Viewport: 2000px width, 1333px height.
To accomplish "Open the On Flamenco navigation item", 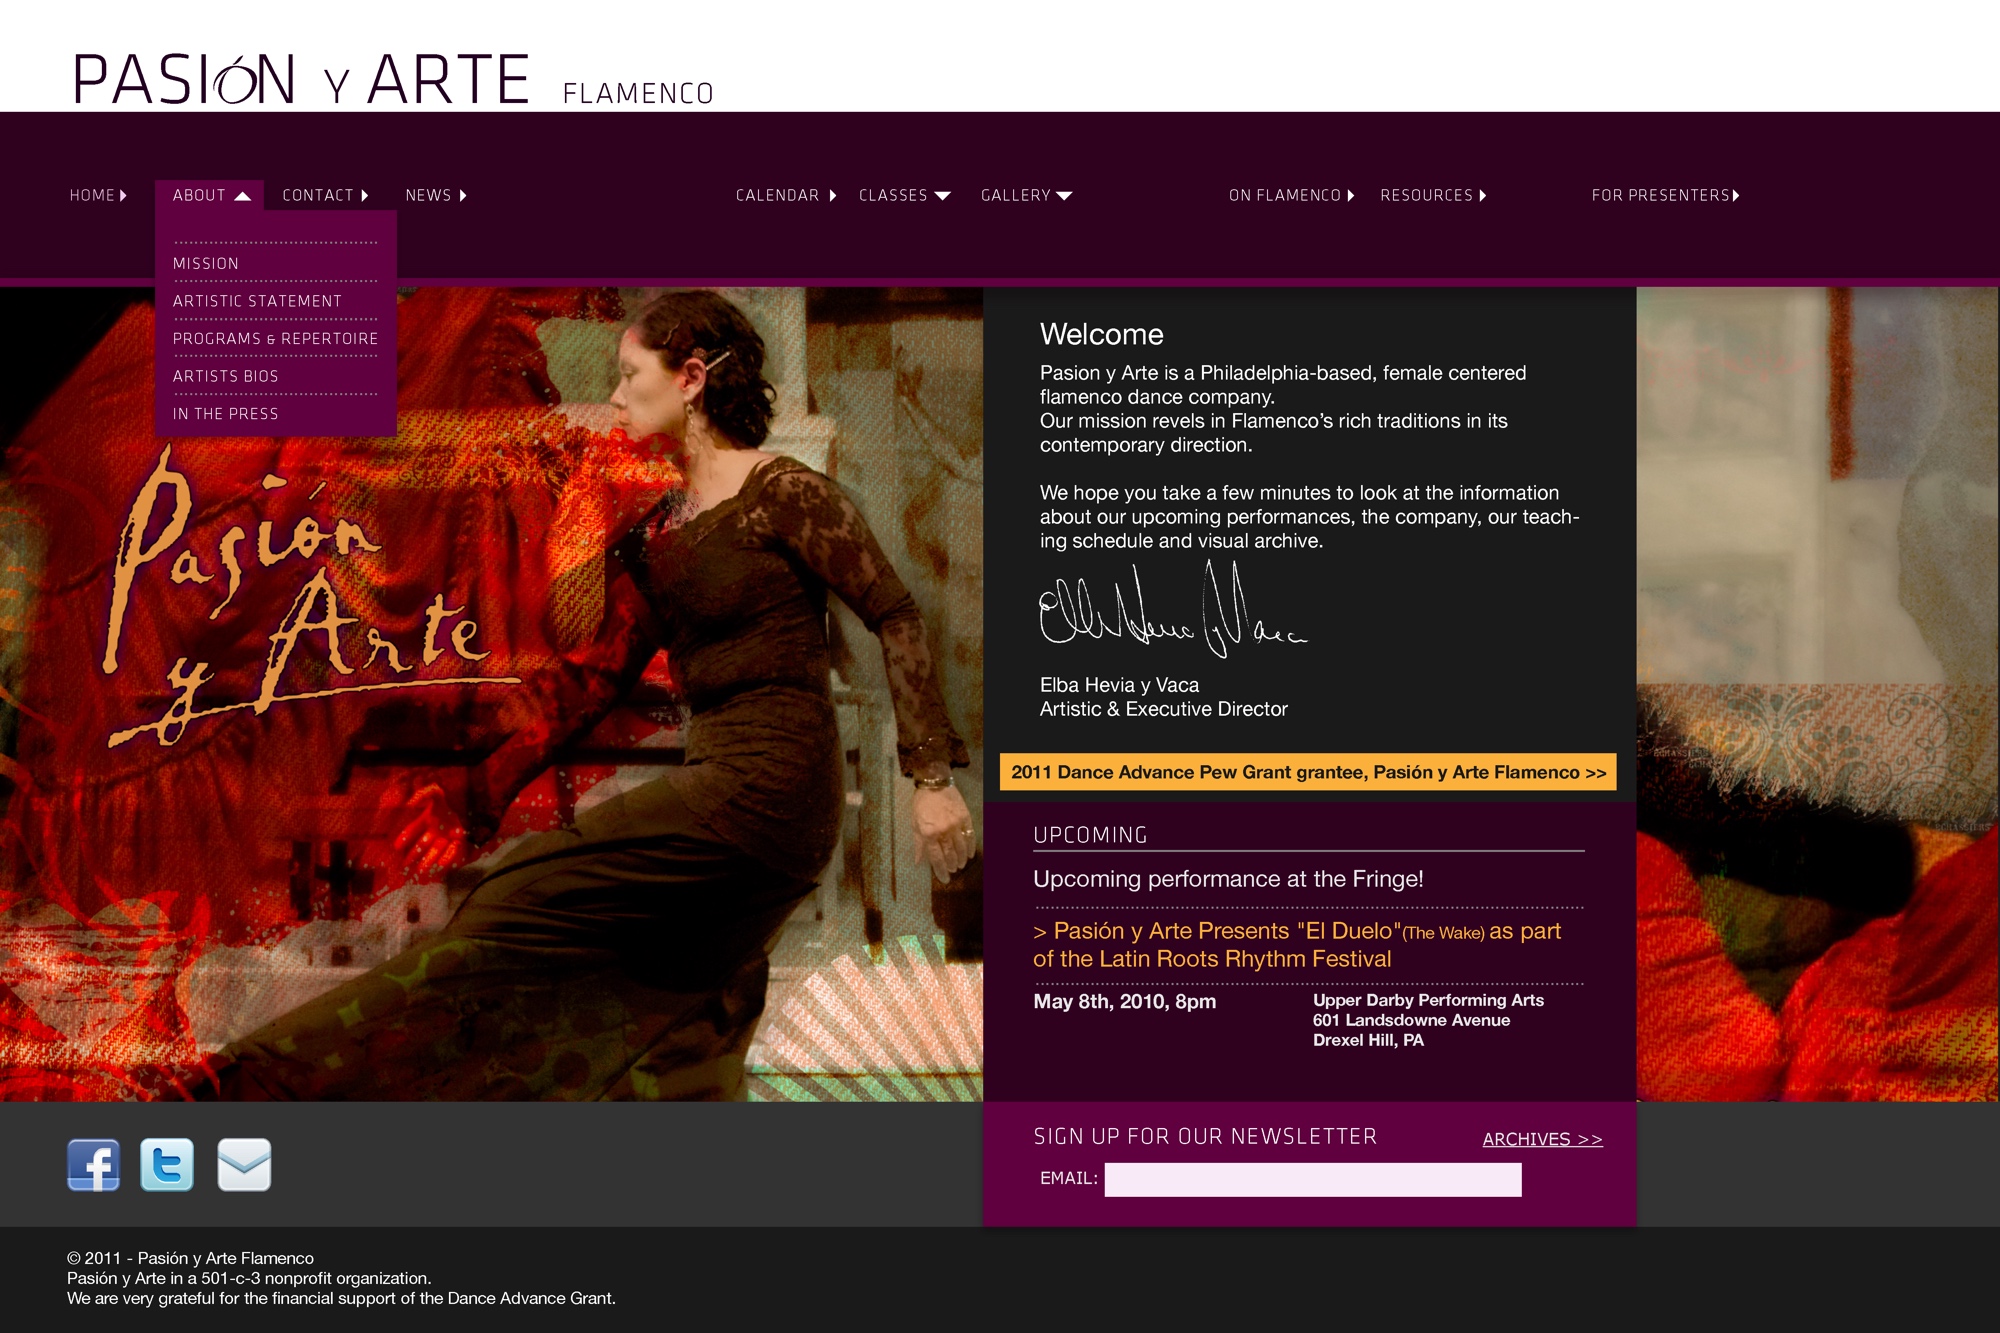I will click(x=1291, y=195).
